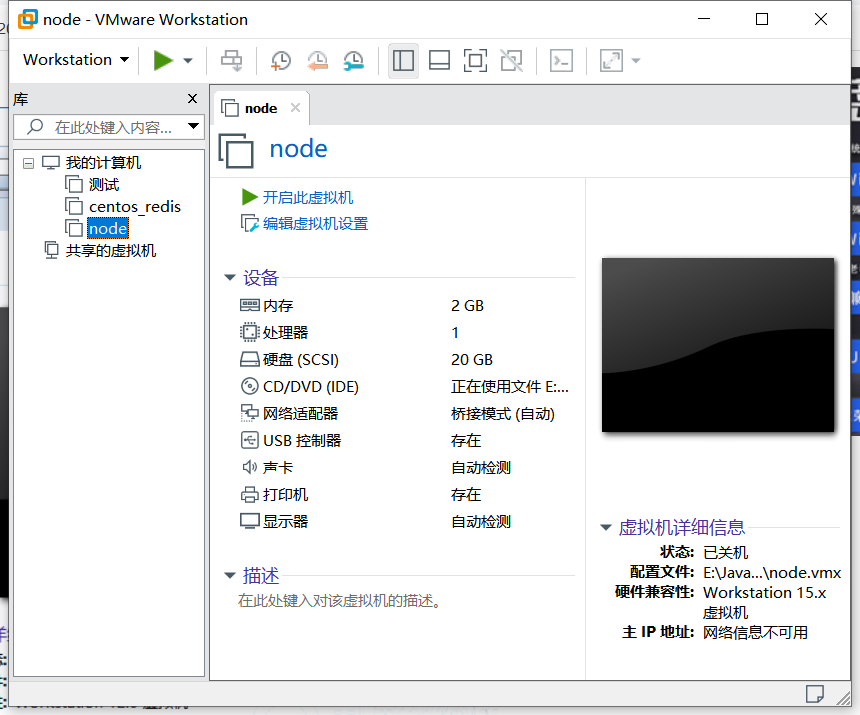Screen dimensions: 860x715
Task: Click the large node VM header icon
Action: pos(236,150)
